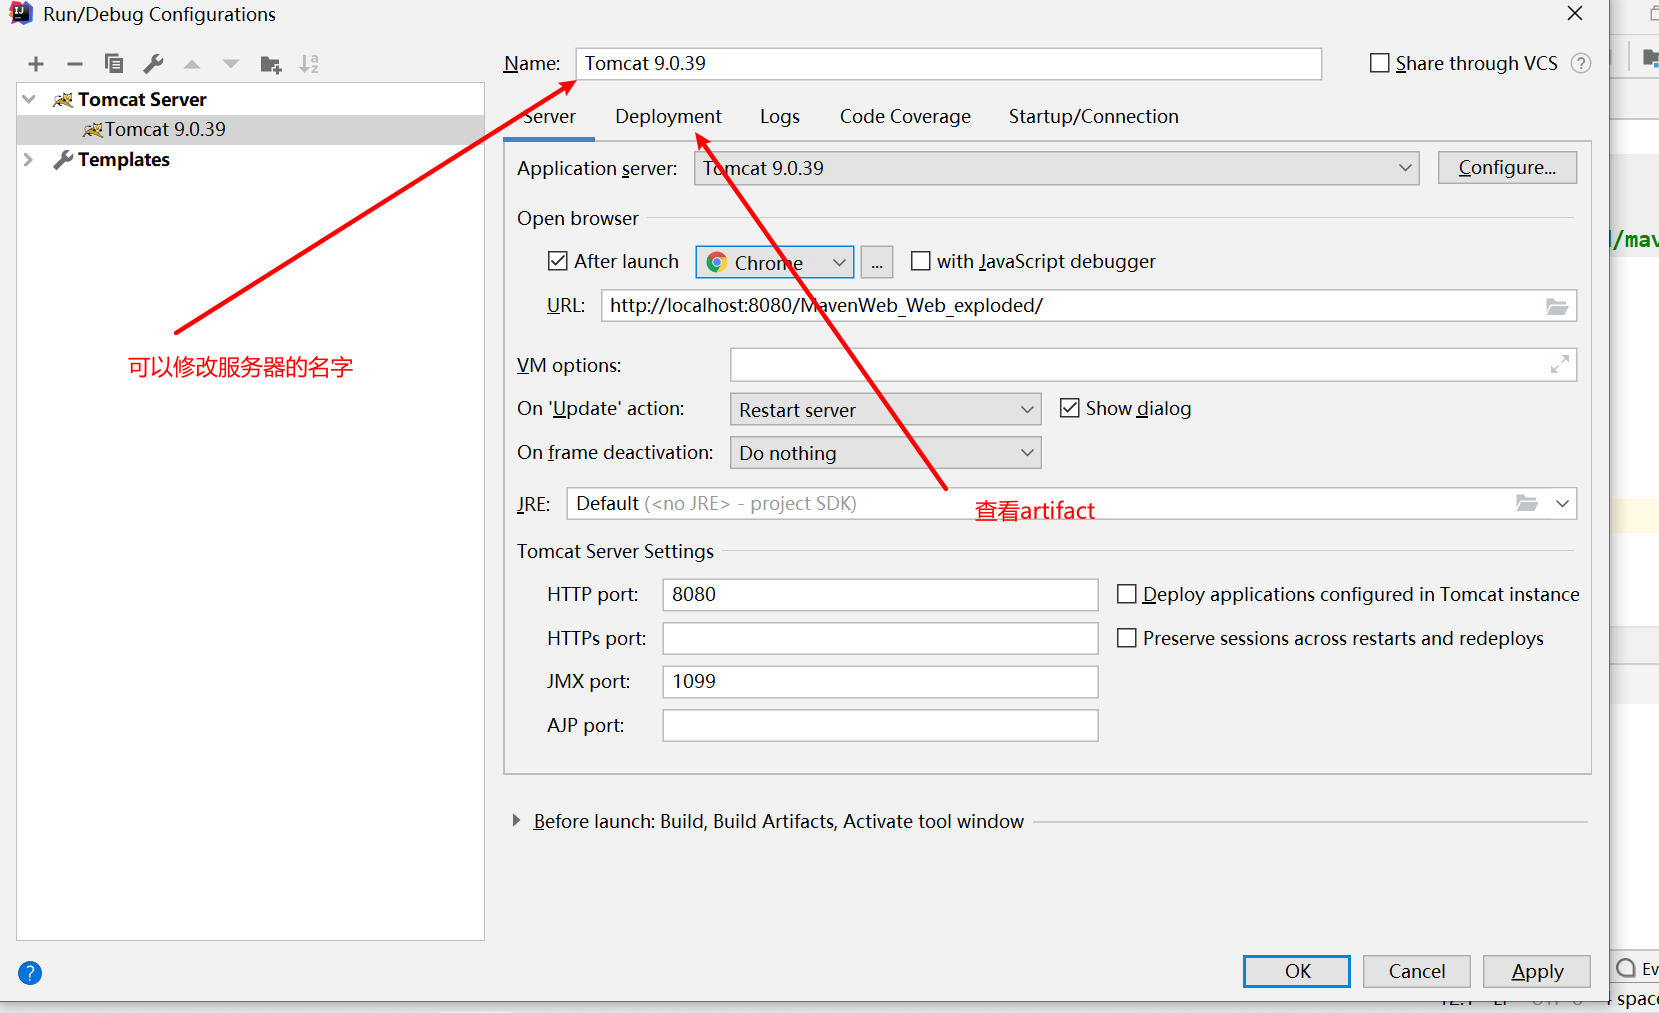Switch to the Deployment tab
Image resolution: width=1659 pixels, height=1013 pixels.
click(668, 117)
